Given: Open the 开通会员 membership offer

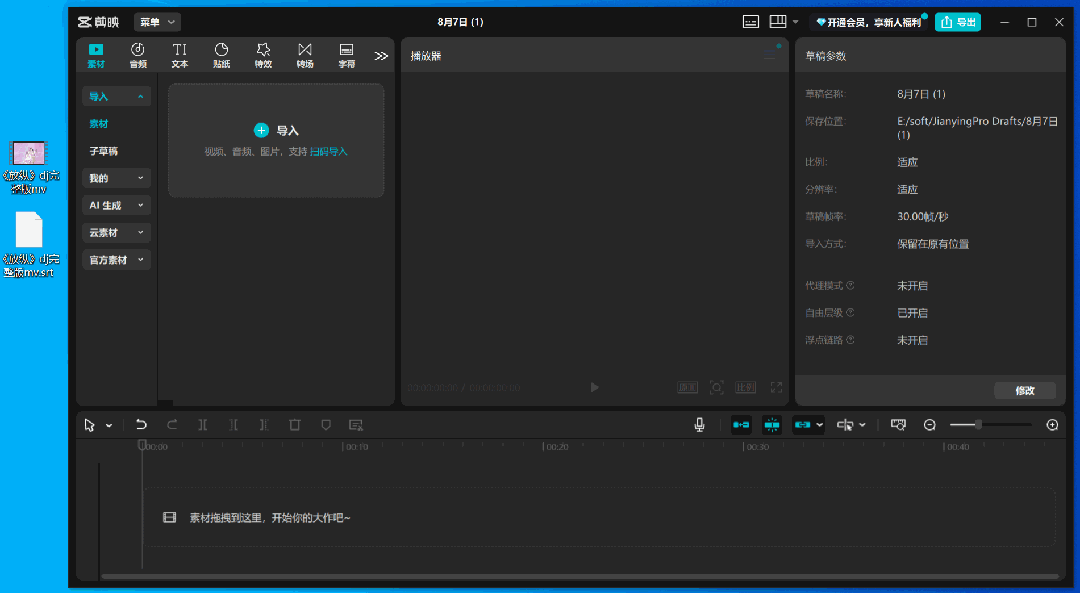Looking at the screenshot, I should pyautogui.click(x=868, y=22).
